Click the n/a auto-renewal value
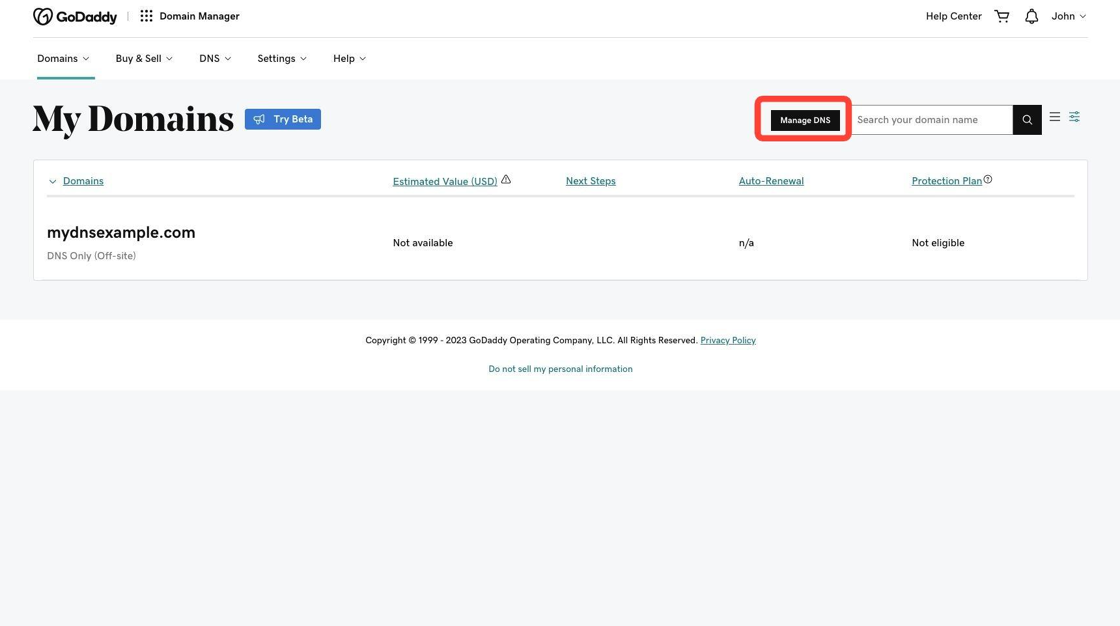Screen dimensions: 1120x626 point(746,243)
